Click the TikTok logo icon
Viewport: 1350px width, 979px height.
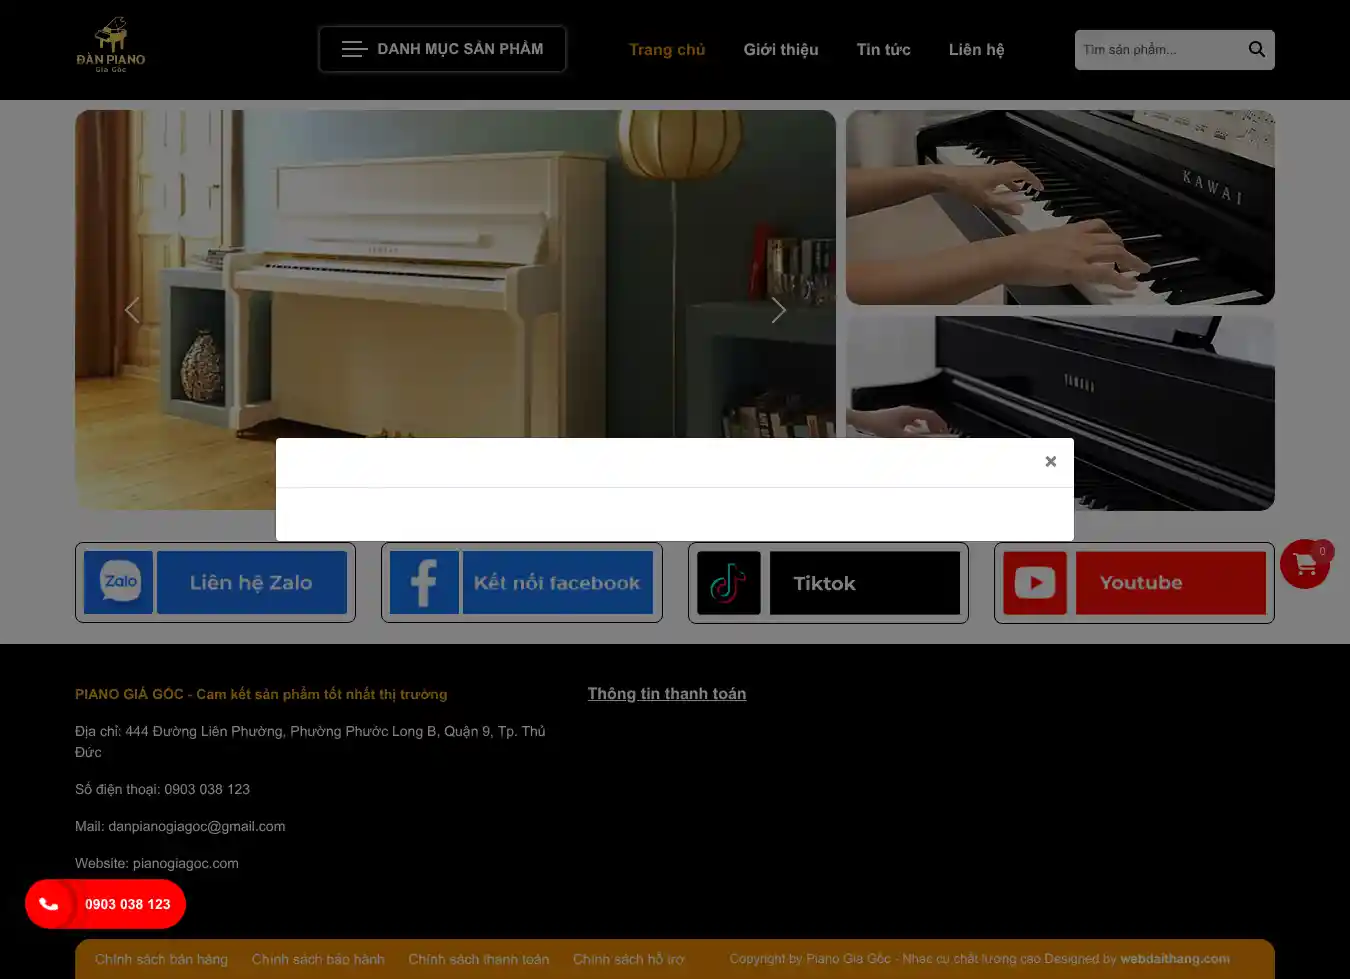[x=728, y=583]
